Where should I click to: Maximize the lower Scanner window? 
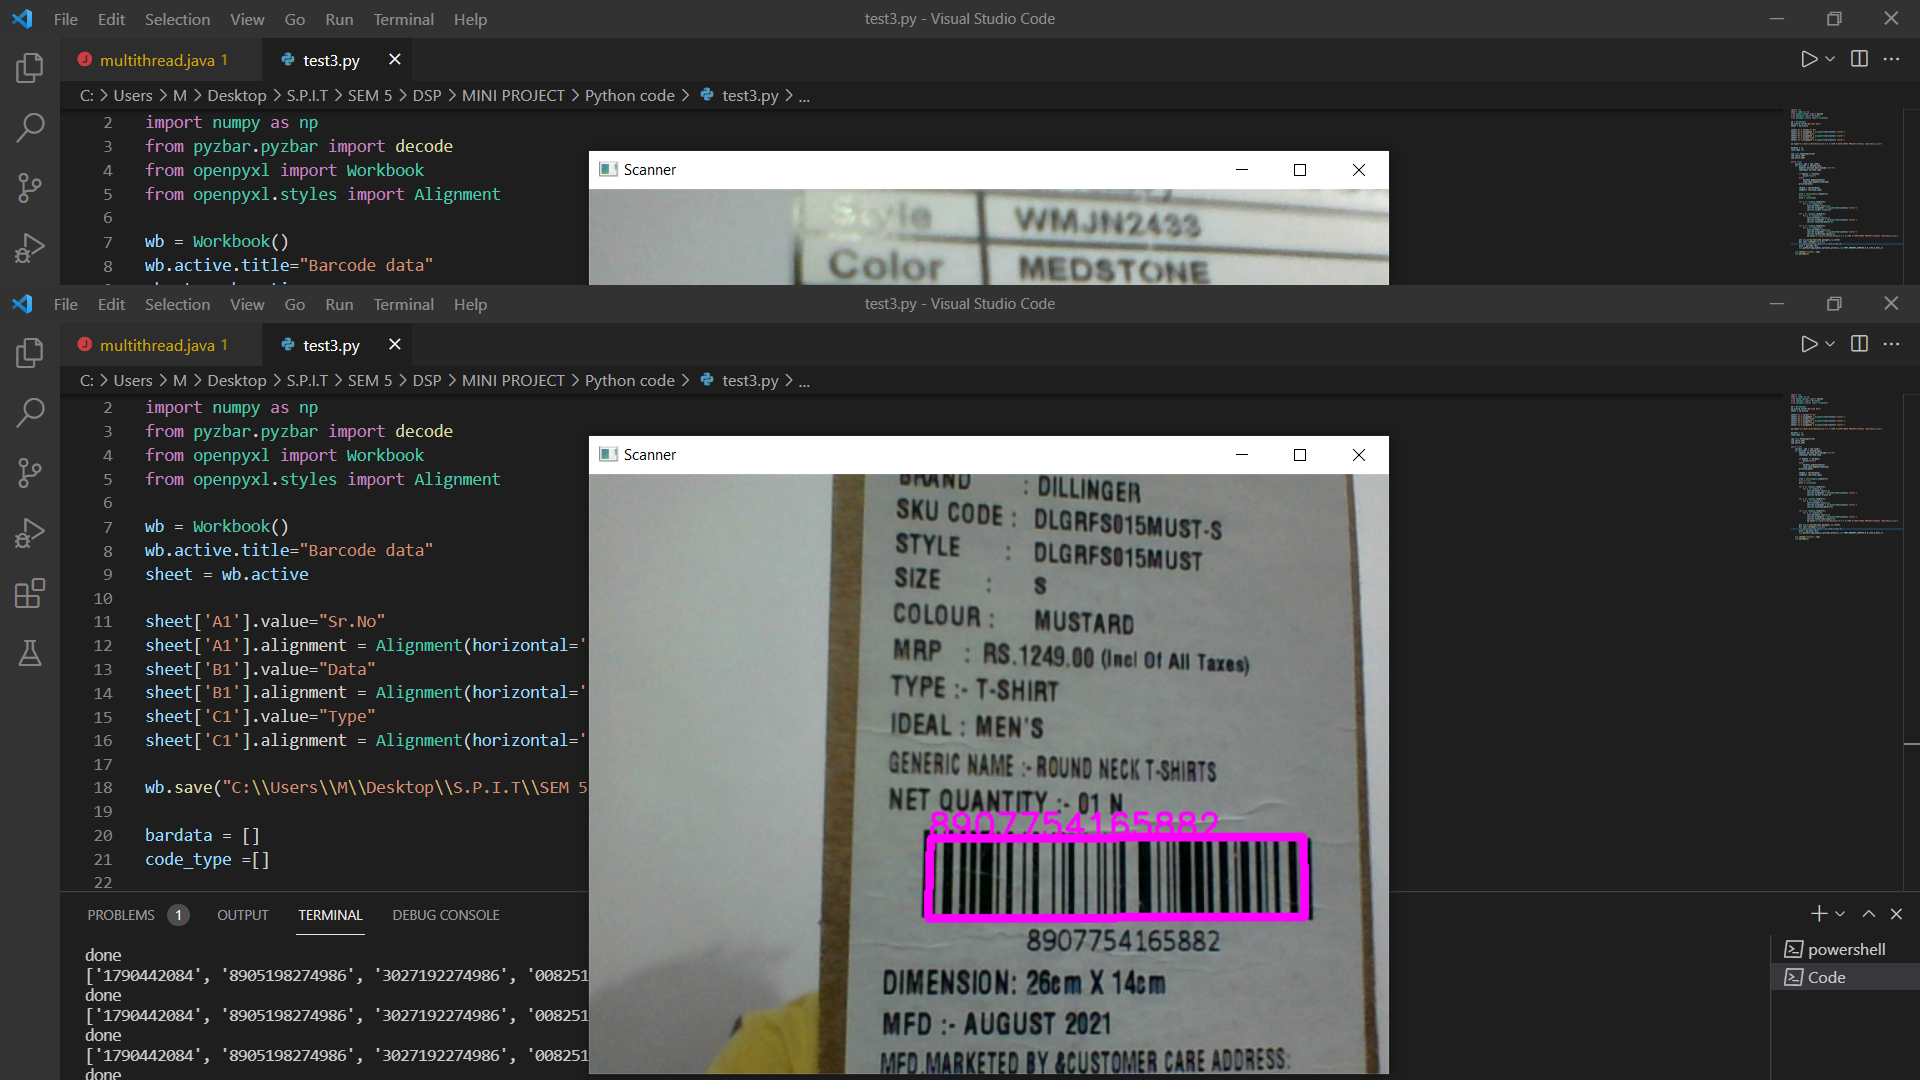click(1300, 455)
